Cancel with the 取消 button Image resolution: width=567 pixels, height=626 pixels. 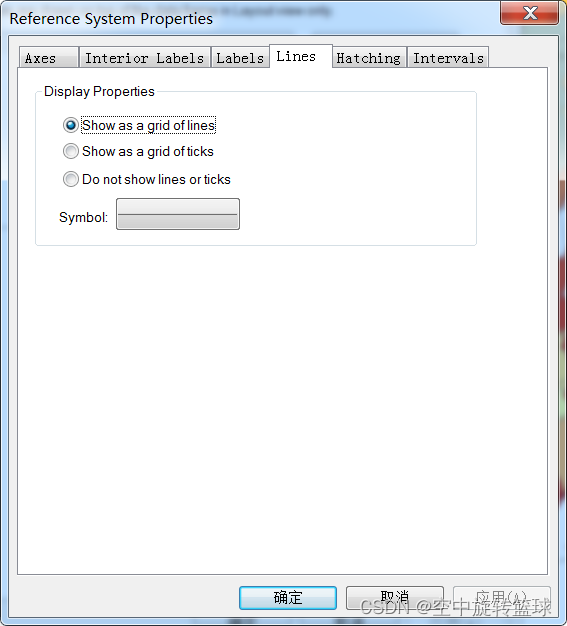pos(395,598)
